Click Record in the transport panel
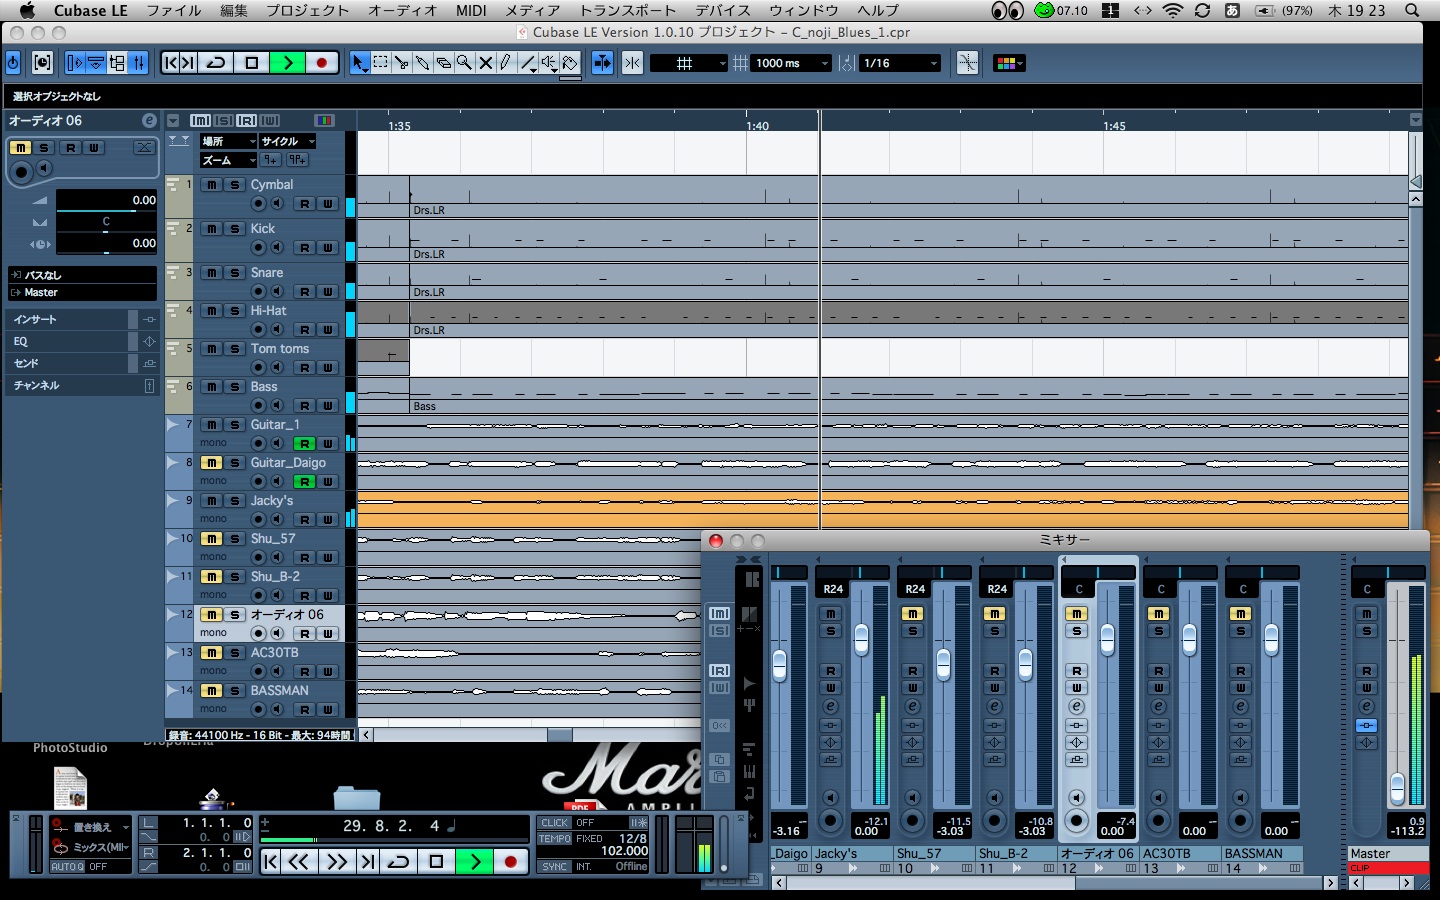The width and height of the screenshot is (1440, 900). coord(511,861)
